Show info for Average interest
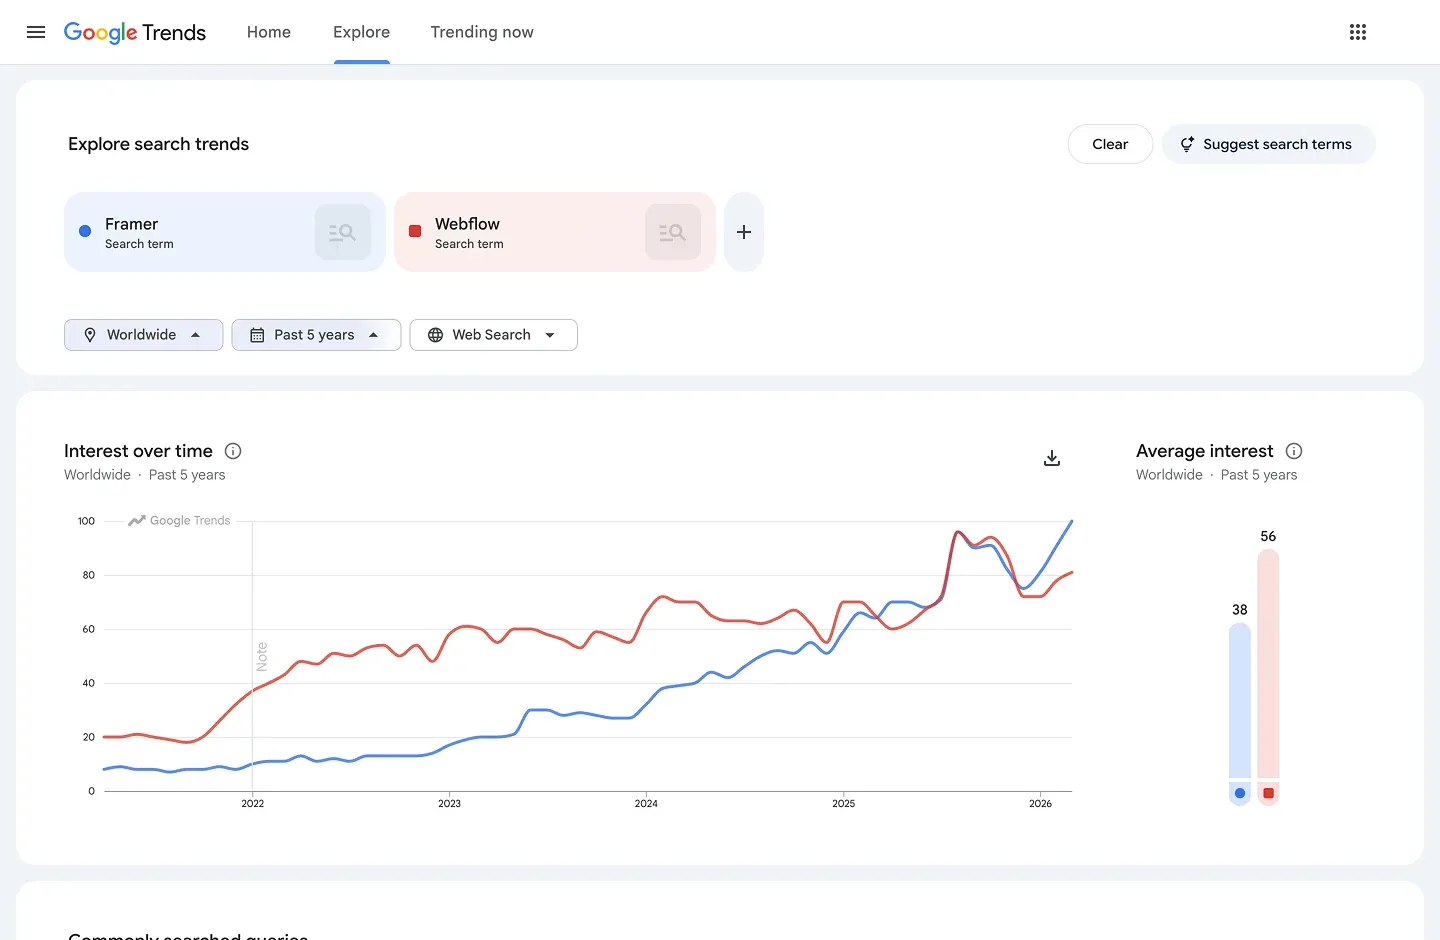The image size is (1440, 940). coord(1294,451)
